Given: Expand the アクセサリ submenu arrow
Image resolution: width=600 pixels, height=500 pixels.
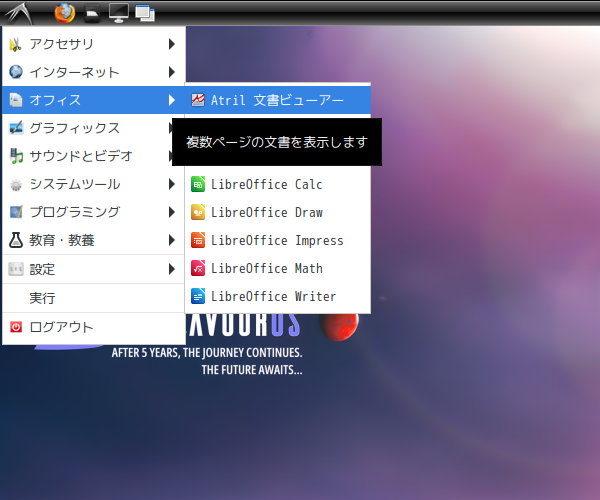Looking at the screenshot, I should (172, 44).
